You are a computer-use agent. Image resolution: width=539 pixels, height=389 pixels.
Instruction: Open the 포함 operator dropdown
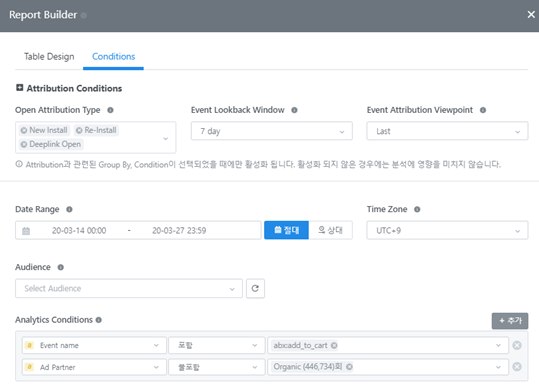(217, 345)
